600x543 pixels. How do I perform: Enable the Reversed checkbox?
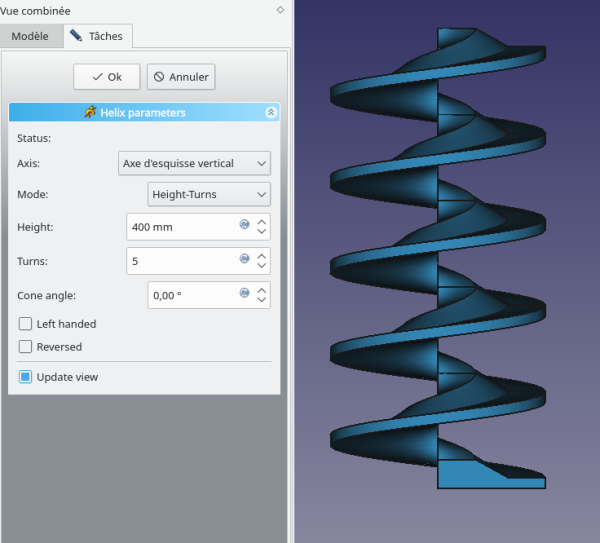point(25,347)
